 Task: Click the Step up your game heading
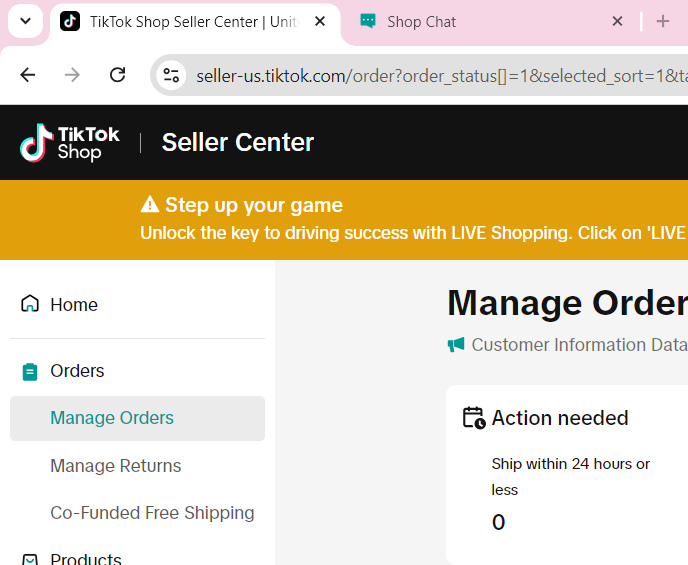pos(254,205)
